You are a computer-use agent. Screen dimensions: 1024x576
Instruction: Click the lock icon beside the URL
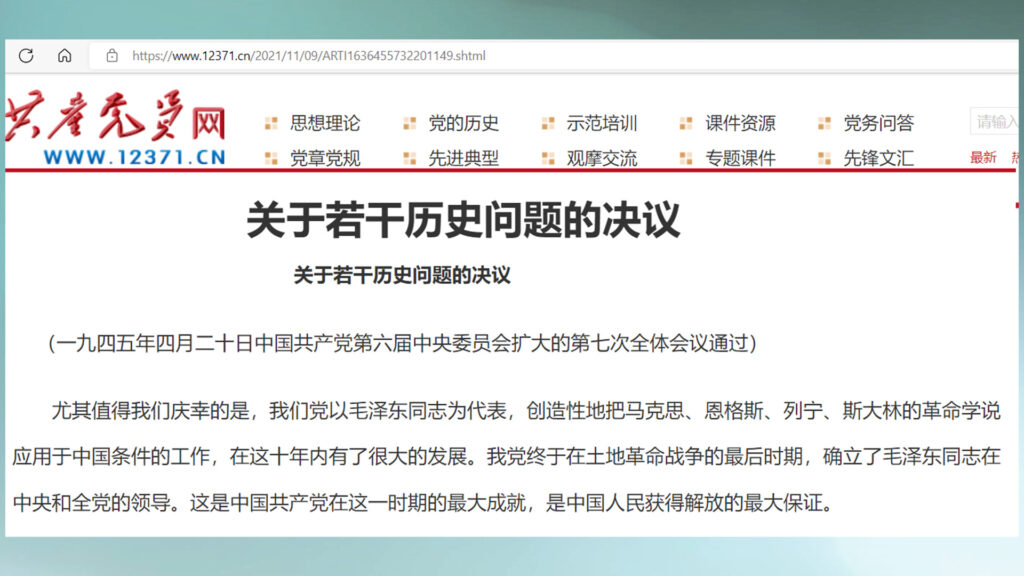click(112, 56)
